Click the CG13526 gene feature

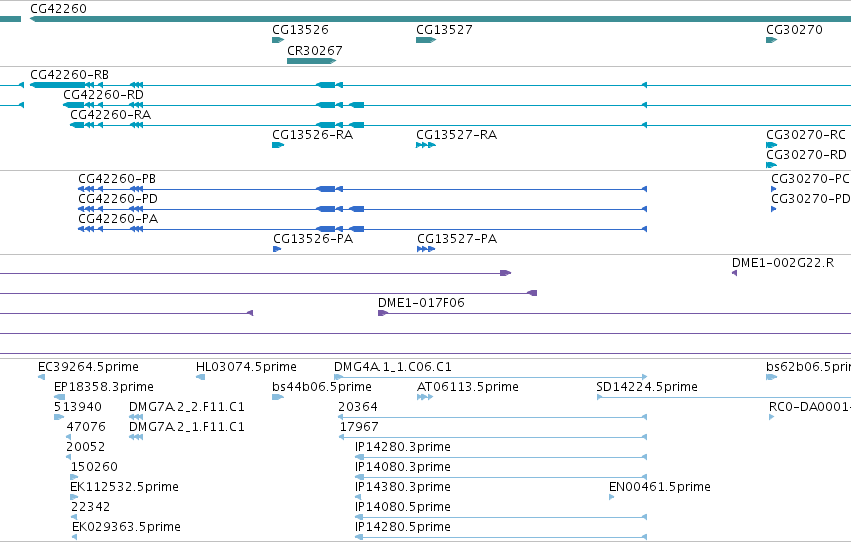tap(278, 40)
